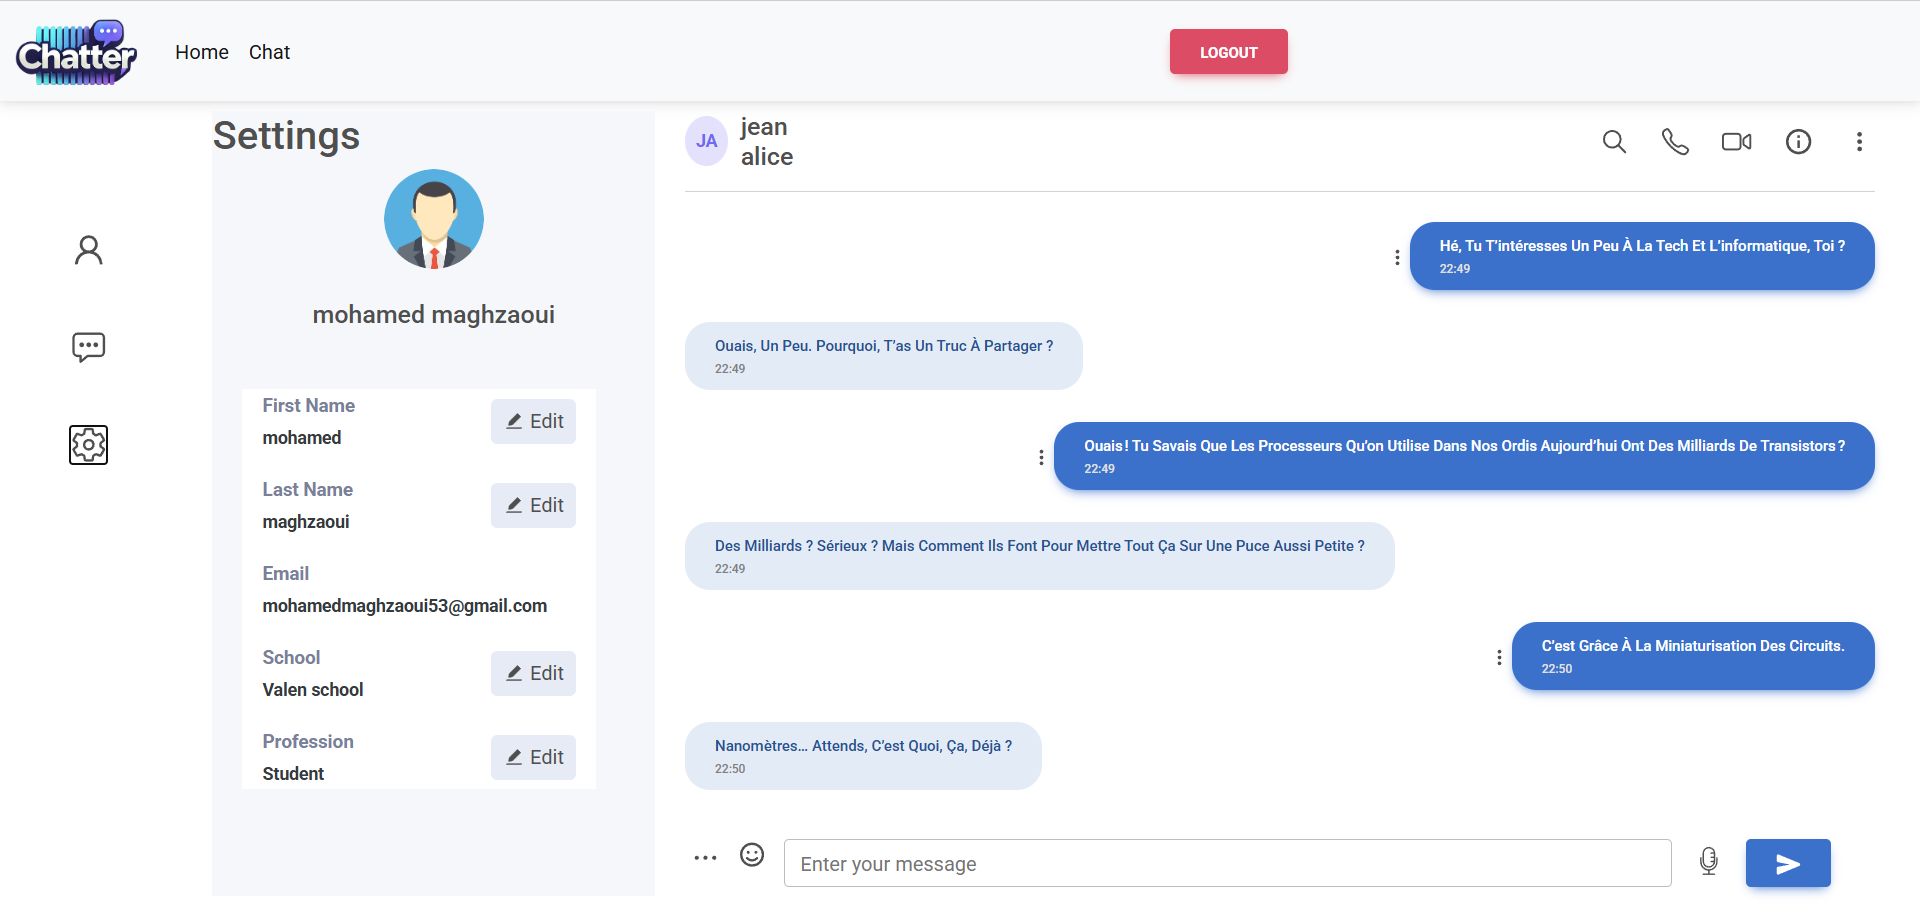Image resolution: width=1920 pixels, height=905 pixels.
Task: Edit the First Name field
Action: tap(533, 421)
